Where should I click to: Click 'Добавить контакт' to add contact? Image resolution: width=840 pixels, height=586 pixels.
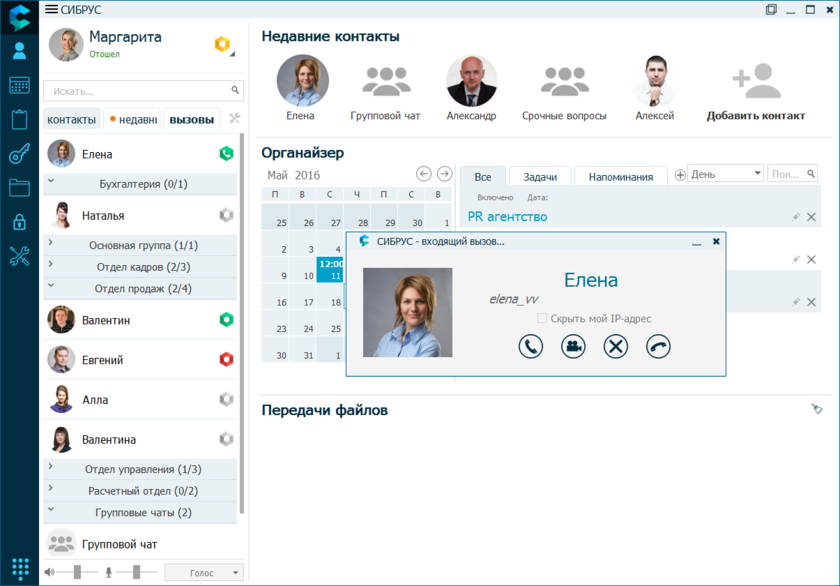pos(755,92)
